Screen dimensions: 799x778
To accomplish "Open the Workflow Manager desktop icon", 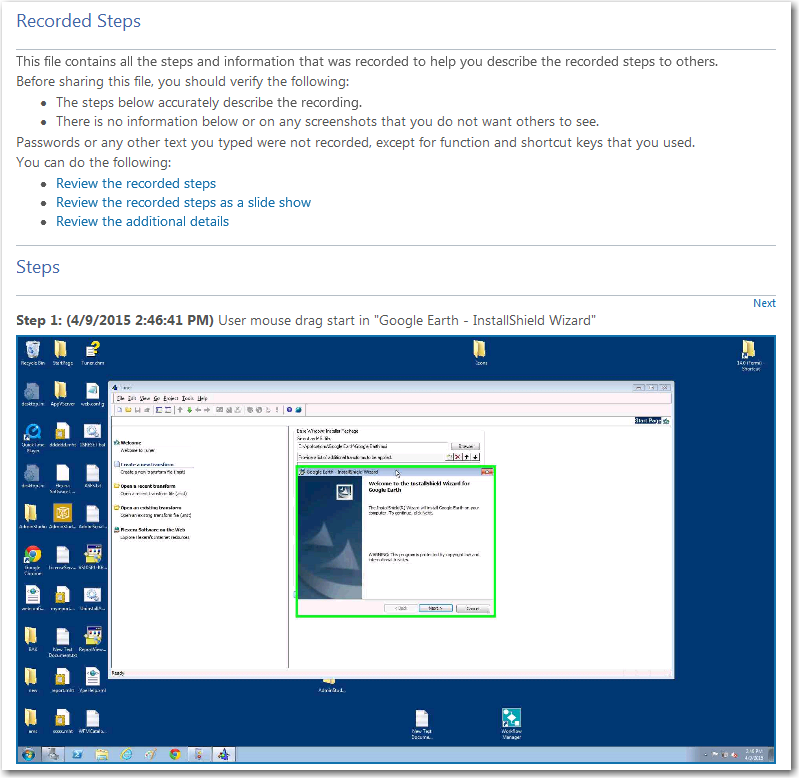I will (511, 720).
